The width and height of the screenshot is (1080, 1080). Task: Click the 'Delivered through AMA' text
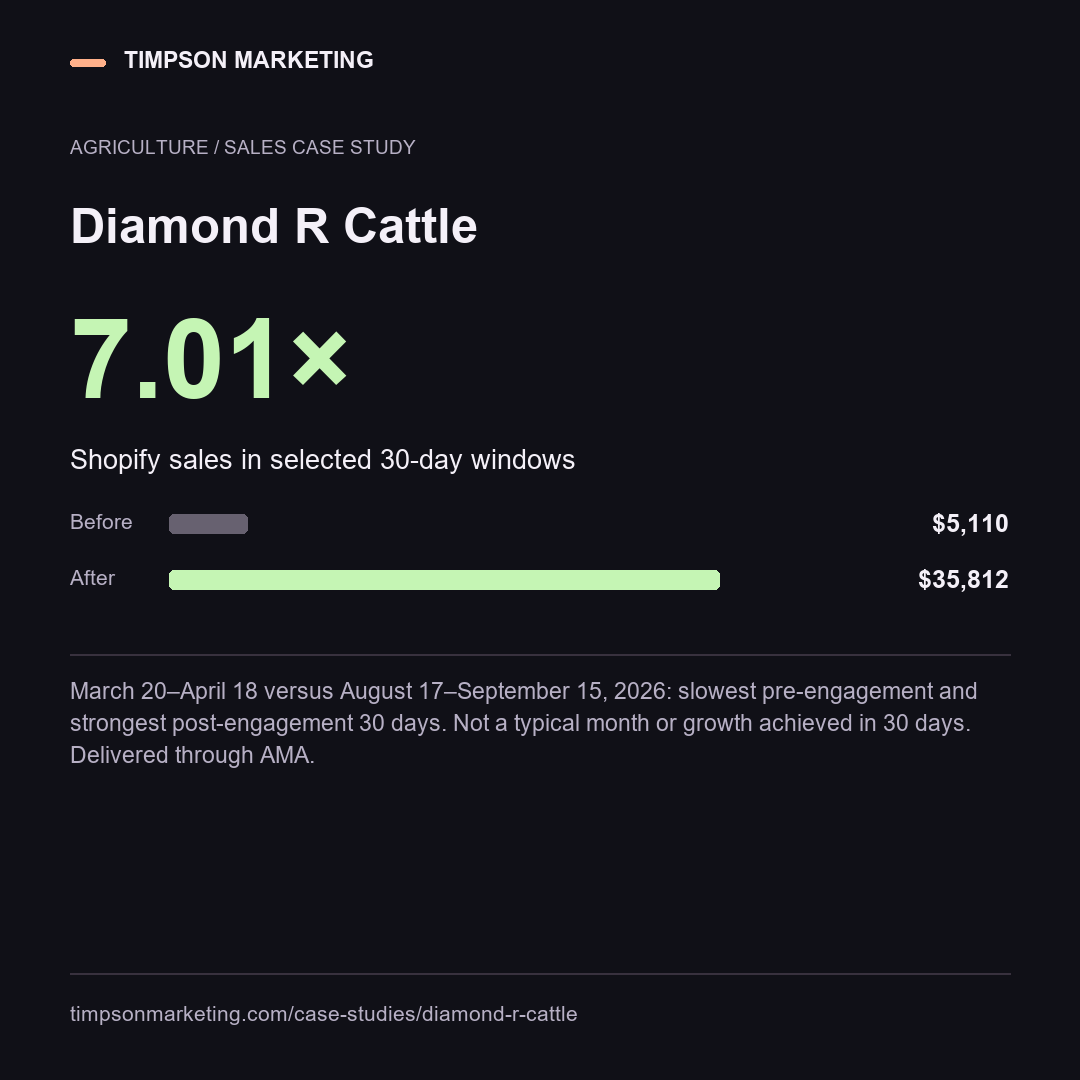pos(192,755)
